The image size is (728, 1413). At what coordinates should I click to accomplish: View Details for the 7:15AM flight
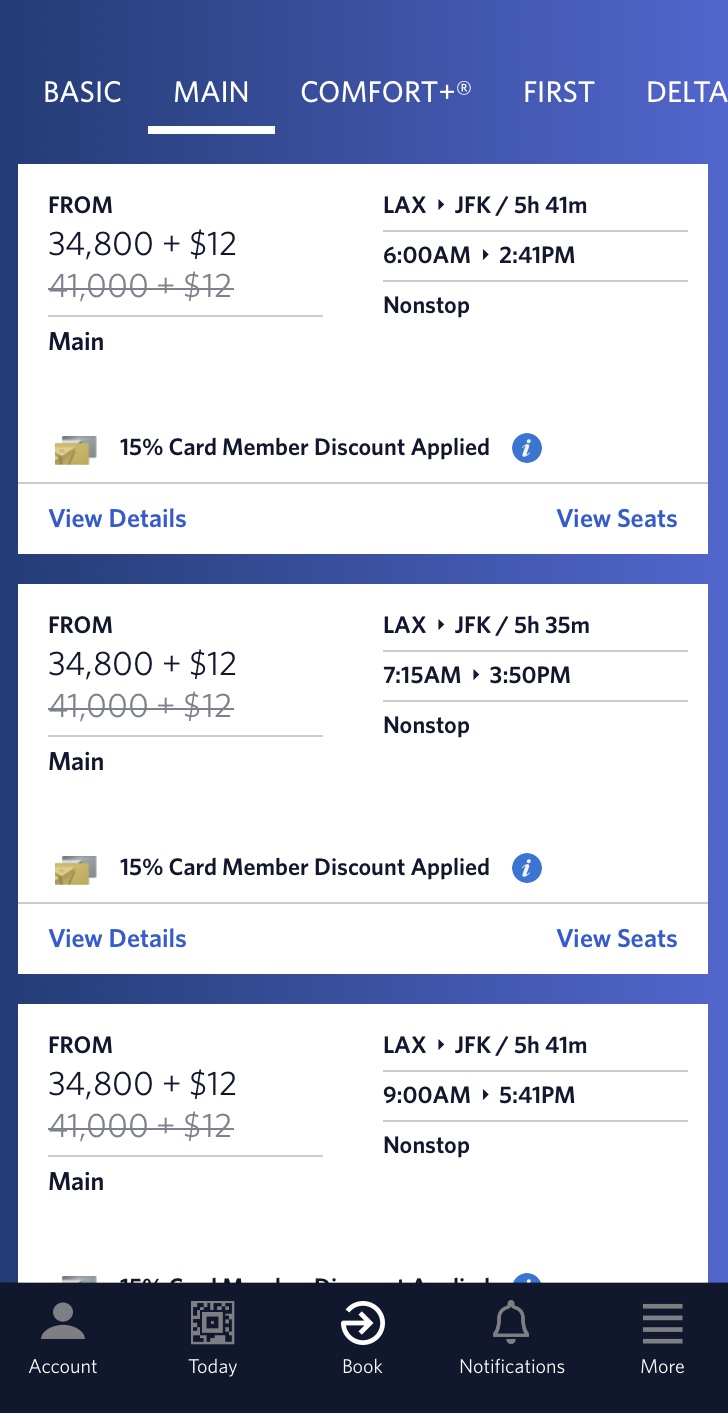[x=117, y=939]
